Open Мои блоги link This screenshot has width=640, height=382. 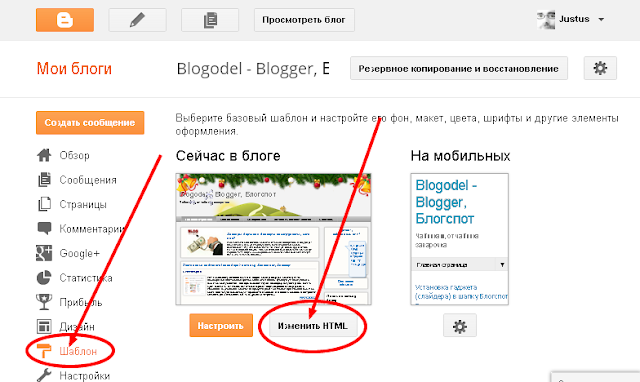pyautogui.click(x=74, y=69)
